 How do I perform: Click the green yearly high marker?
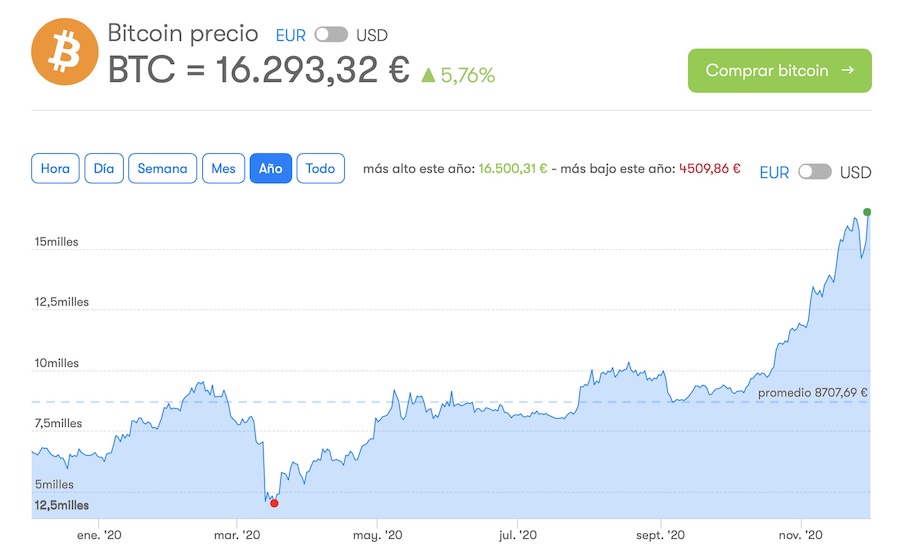(867, 212)
